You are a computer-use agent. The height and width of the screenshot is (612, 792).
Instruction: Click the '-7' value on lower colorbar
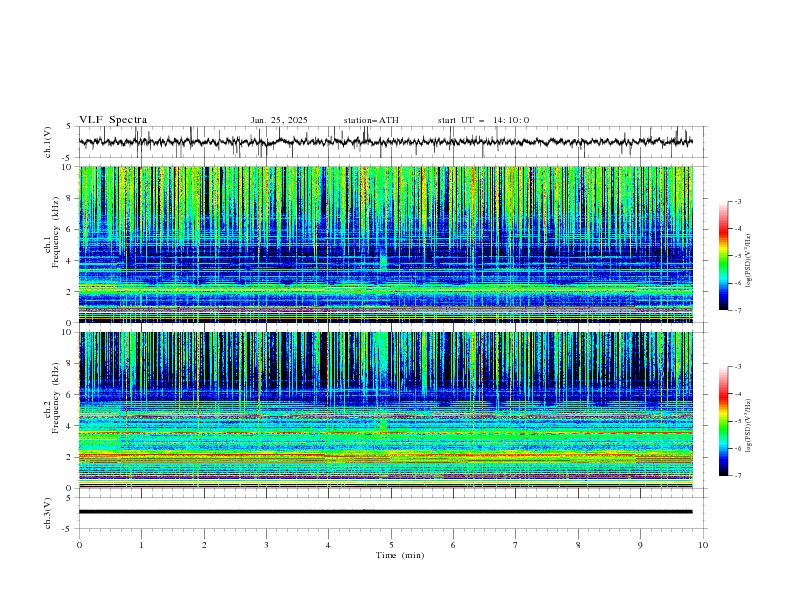pos(737,476)
